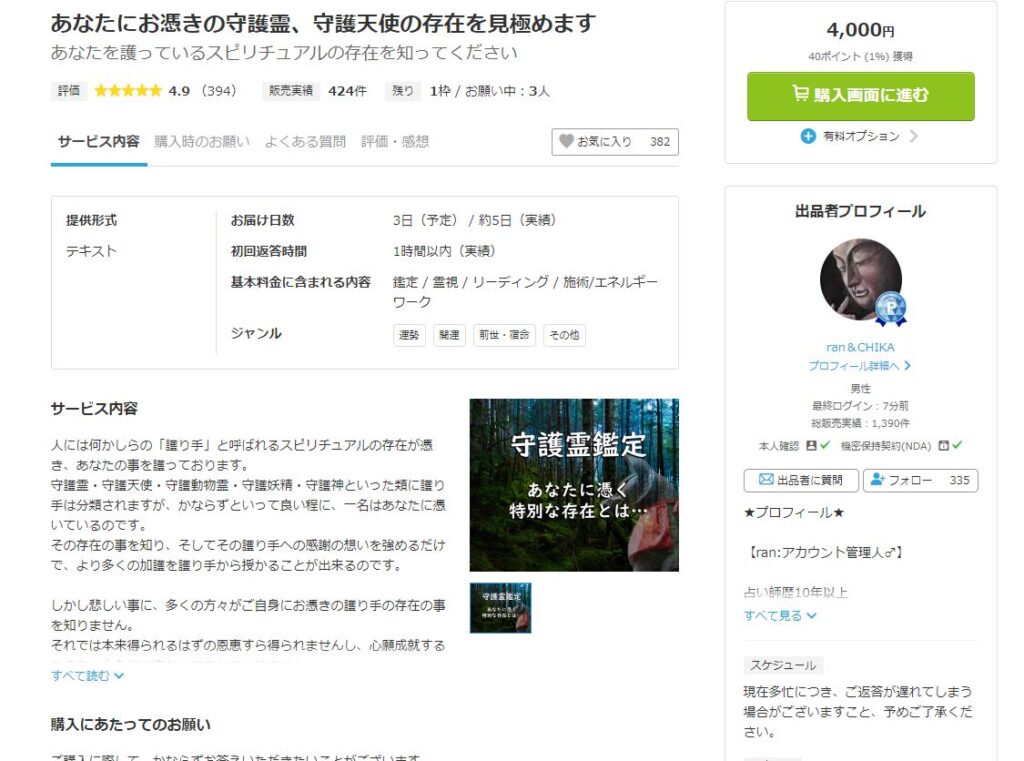Click the NDA green checkmark
Viewport: 1024px width, 761px height.
point(957,445)
